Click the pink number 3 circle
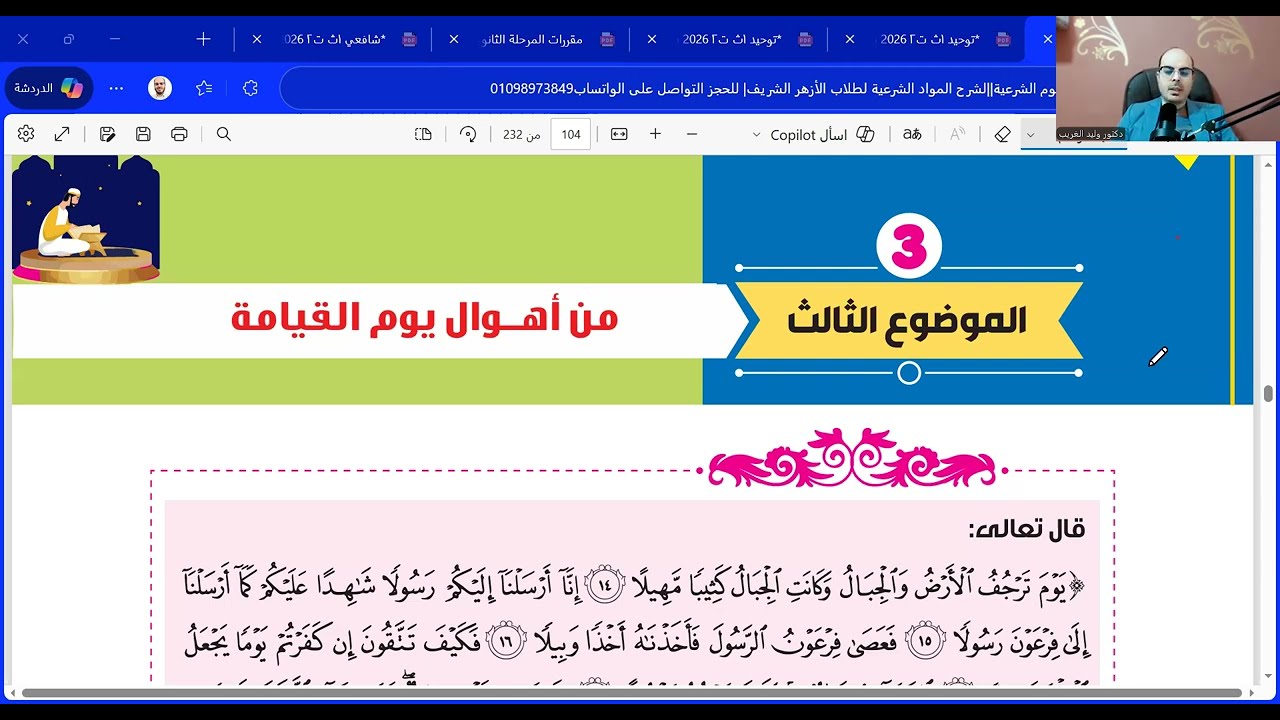Image resolution: width=1280 pixels, height=720 pixels. (909, 246)
